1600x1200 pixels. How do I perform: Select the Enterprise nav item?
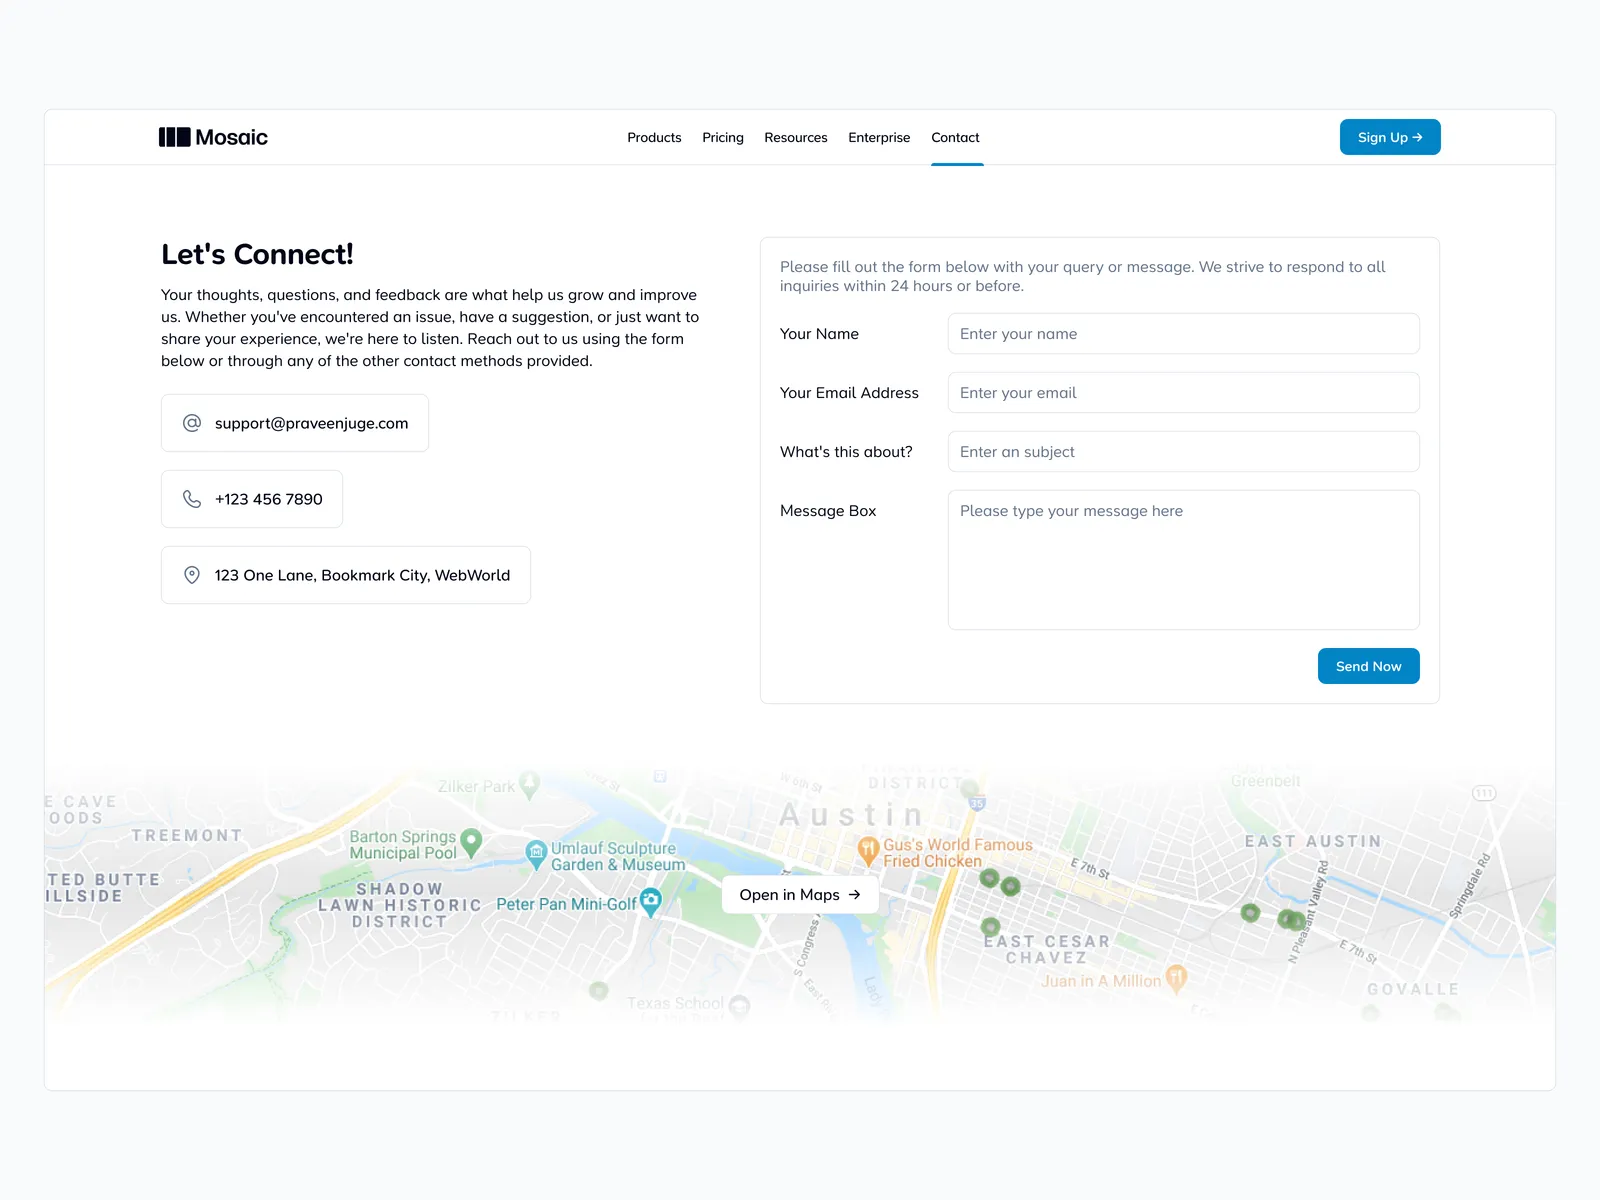(x=879, y=137)
